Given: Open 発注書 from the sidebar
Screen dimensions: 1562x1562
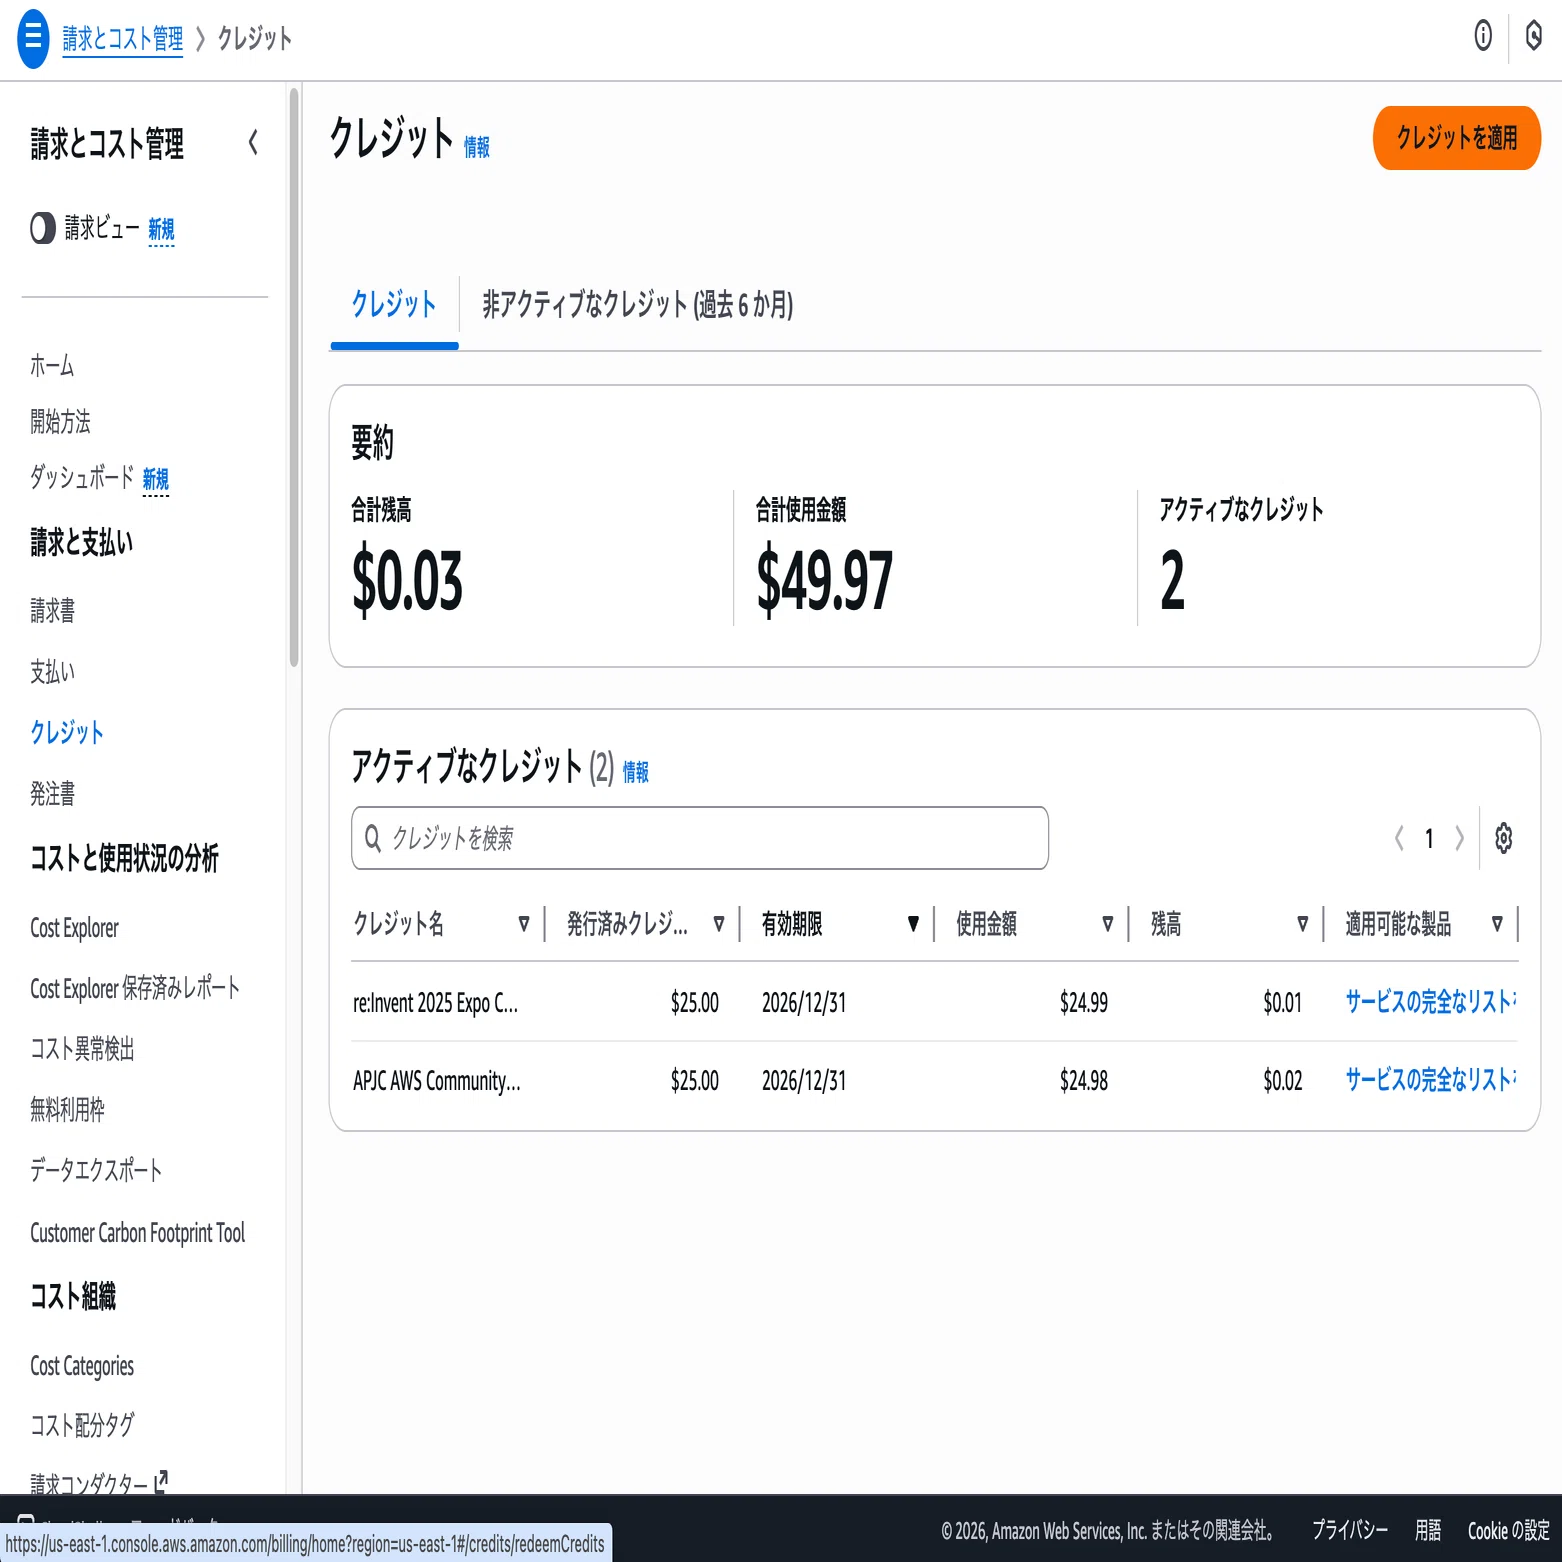Looking at the screenshot, I should (52, 793).
